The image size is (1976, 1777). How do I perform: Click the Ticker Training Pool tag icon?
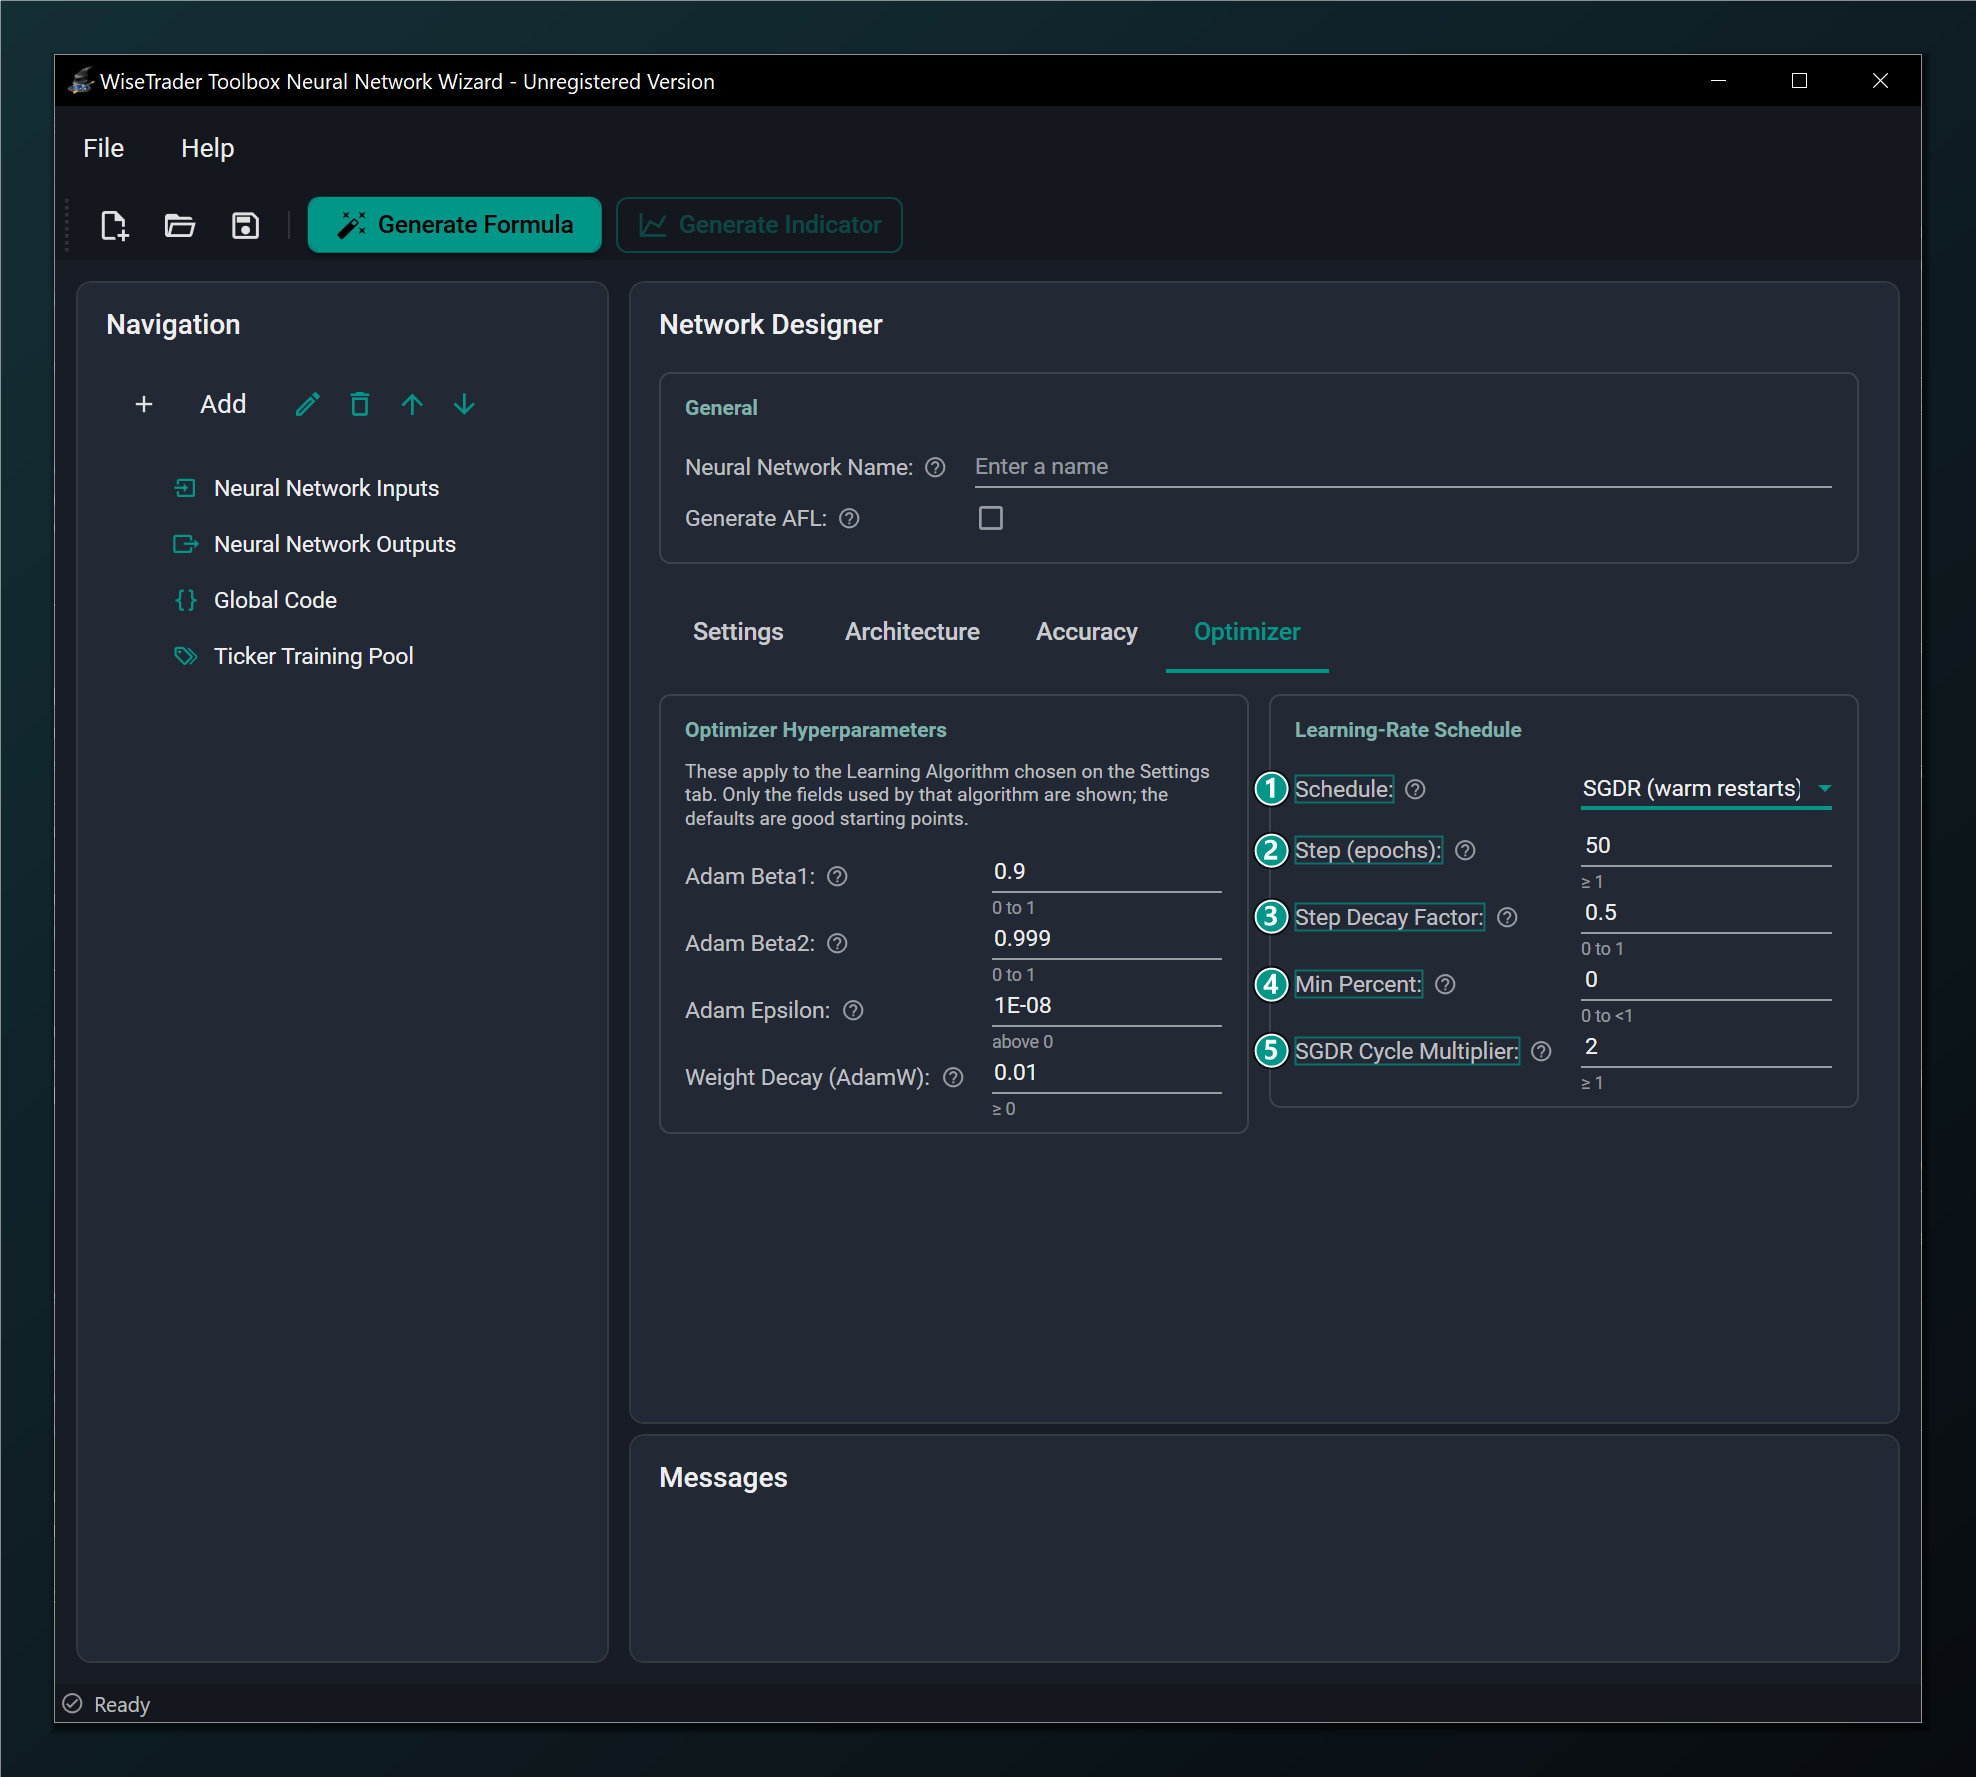(185, 656)
